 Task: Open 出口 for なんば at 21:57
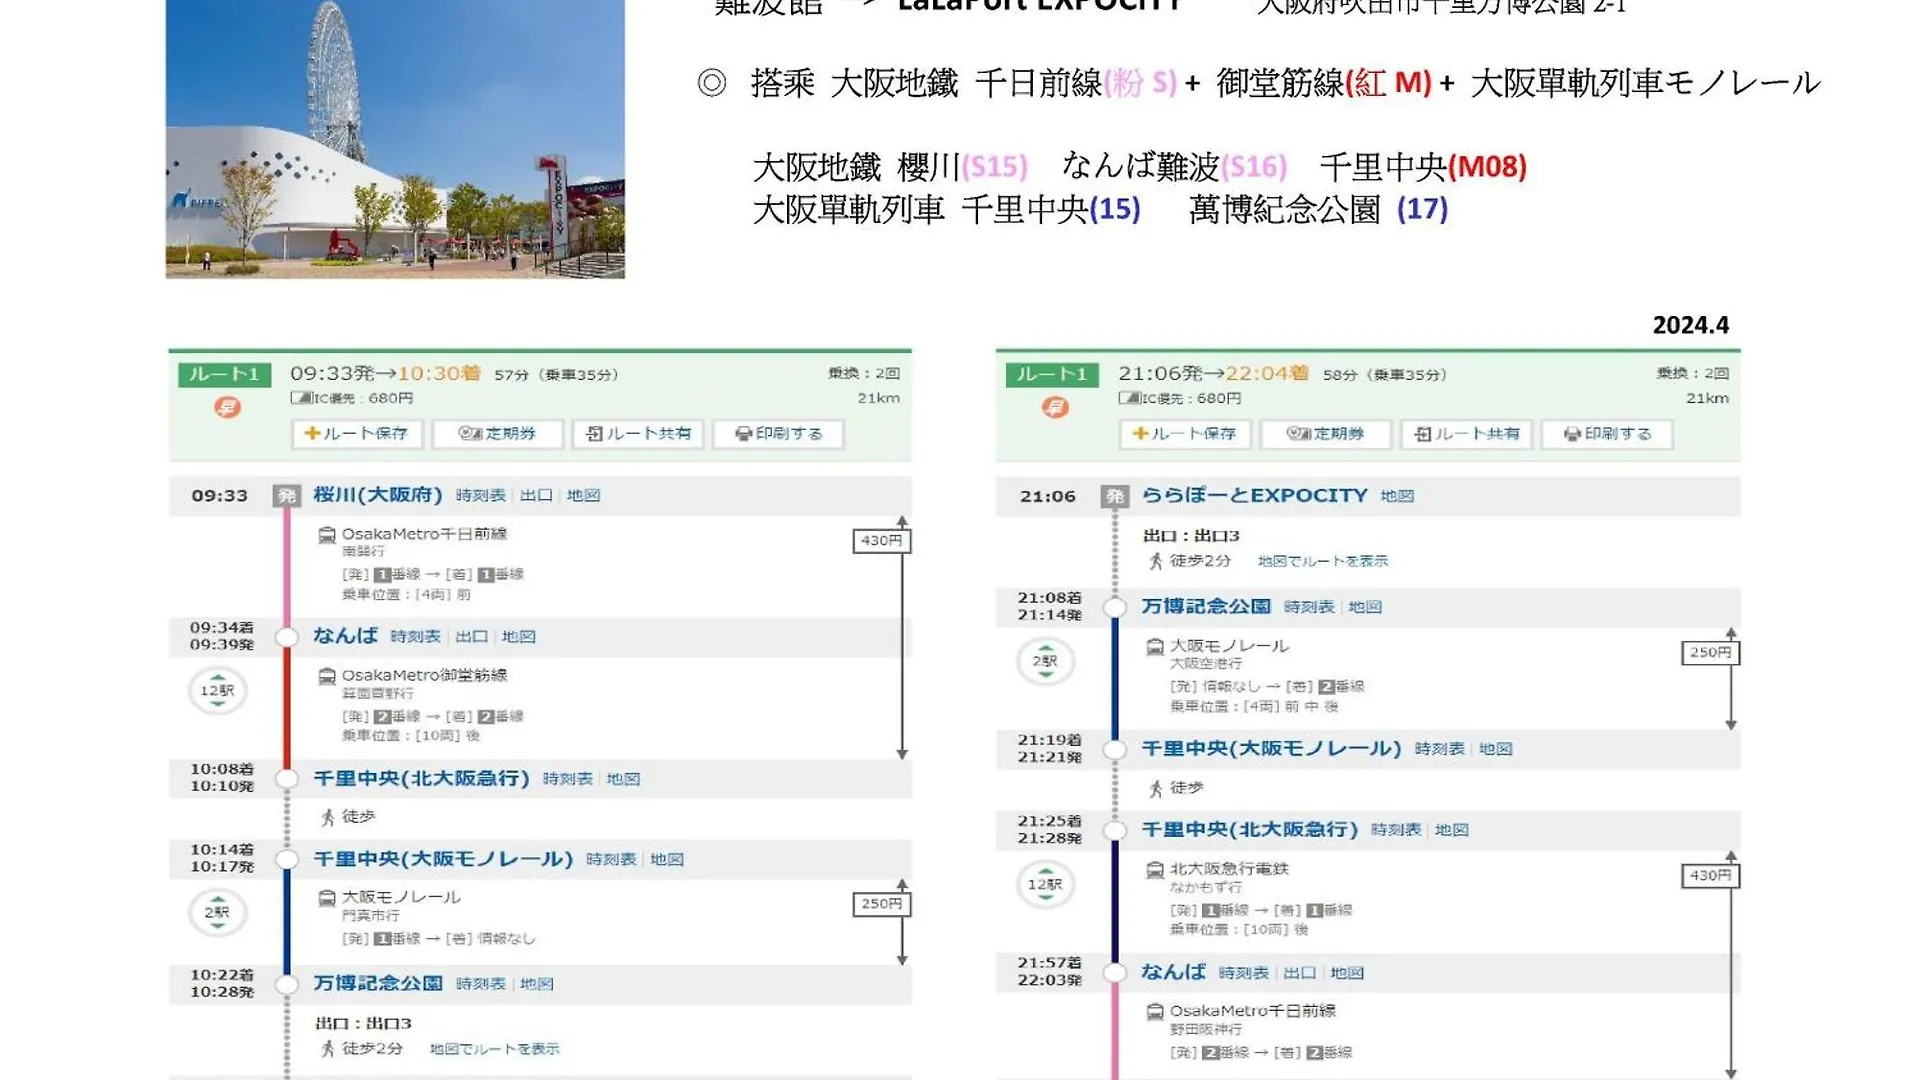click(x=1299, y=973)
